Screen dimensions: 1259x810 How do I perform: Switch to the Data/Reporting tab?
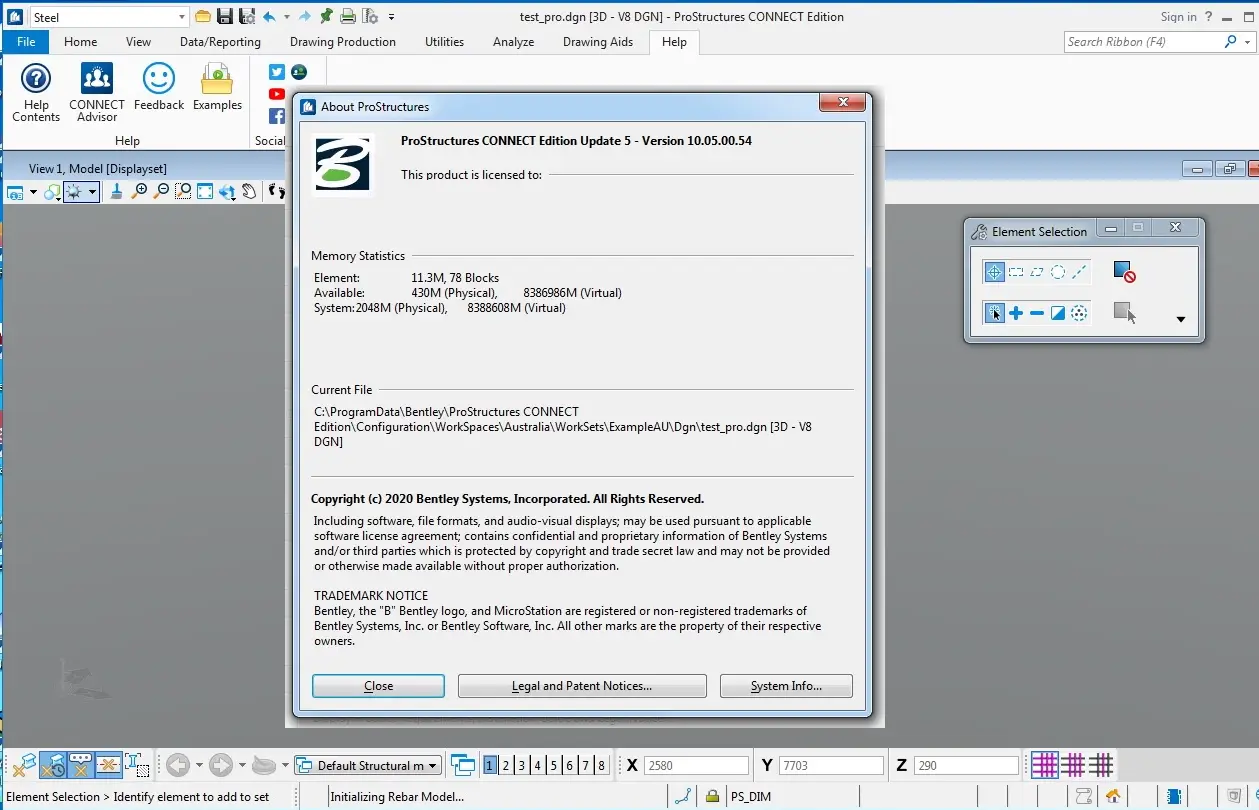220,42
